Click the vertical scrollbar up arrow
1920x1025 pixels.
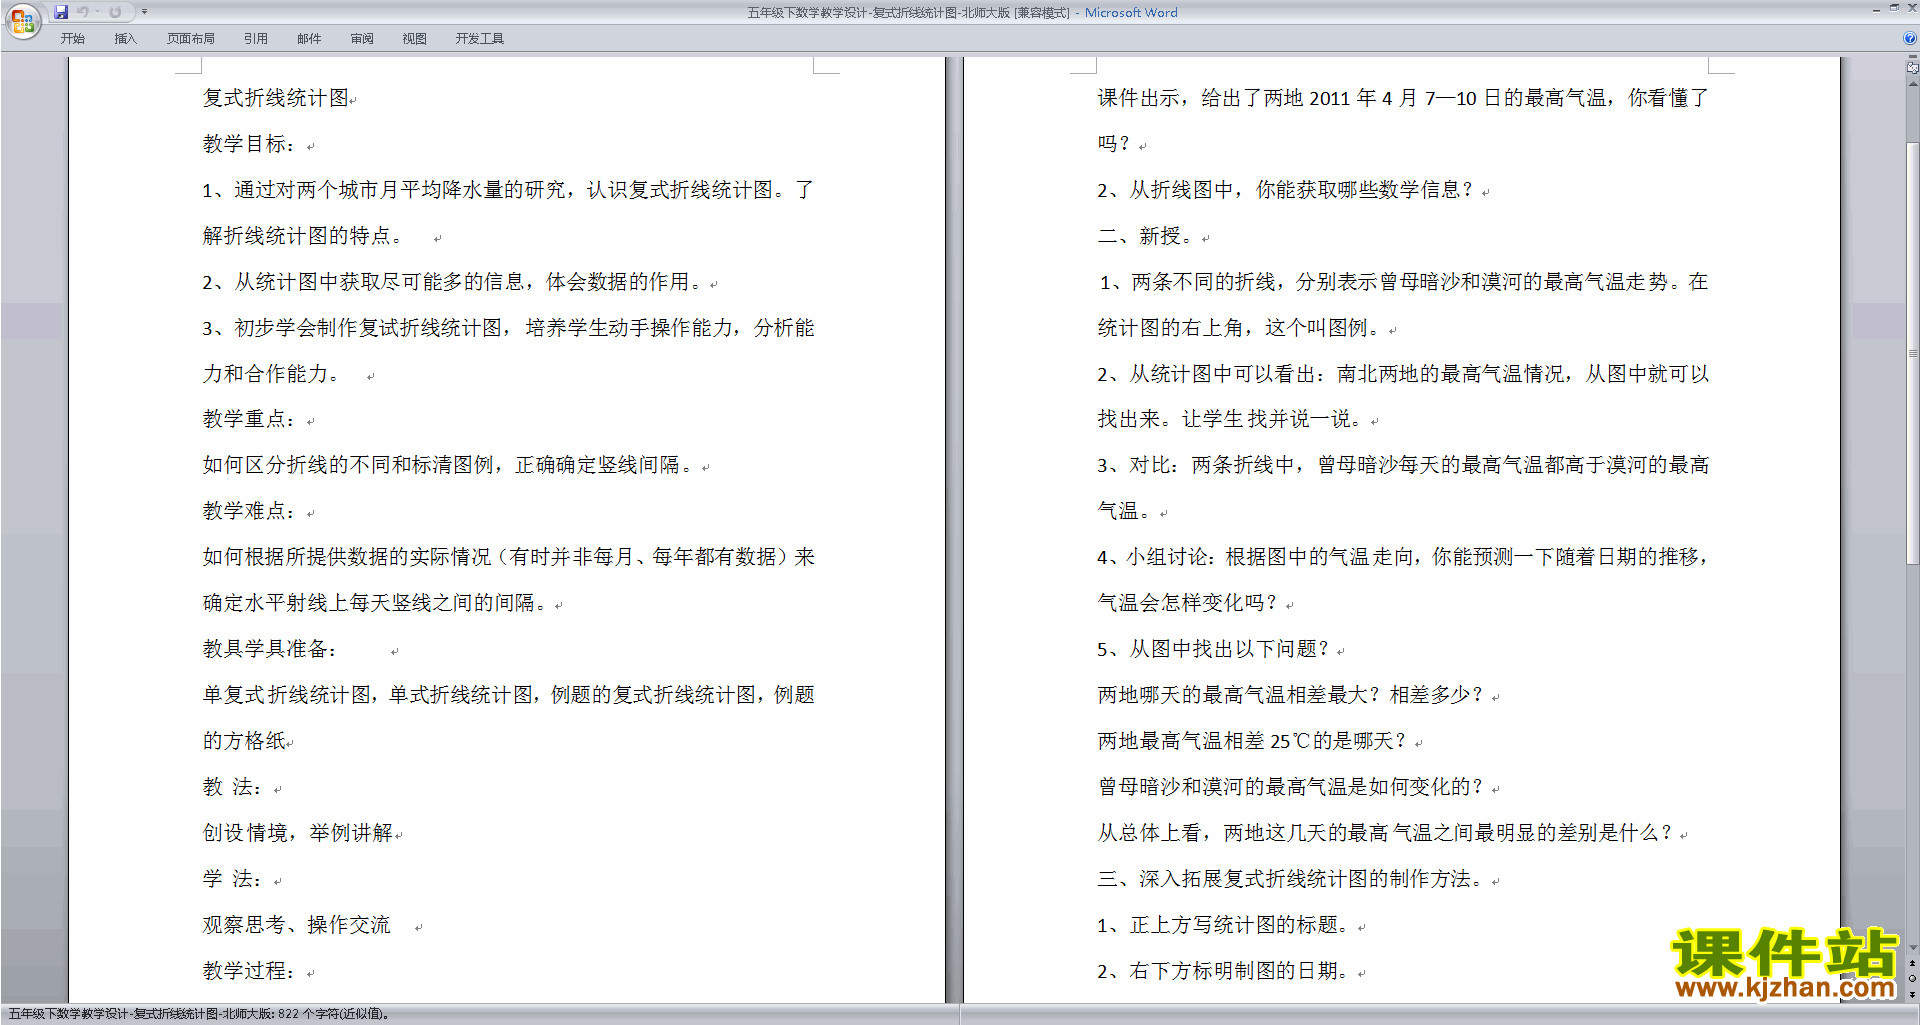point(1912,84)
